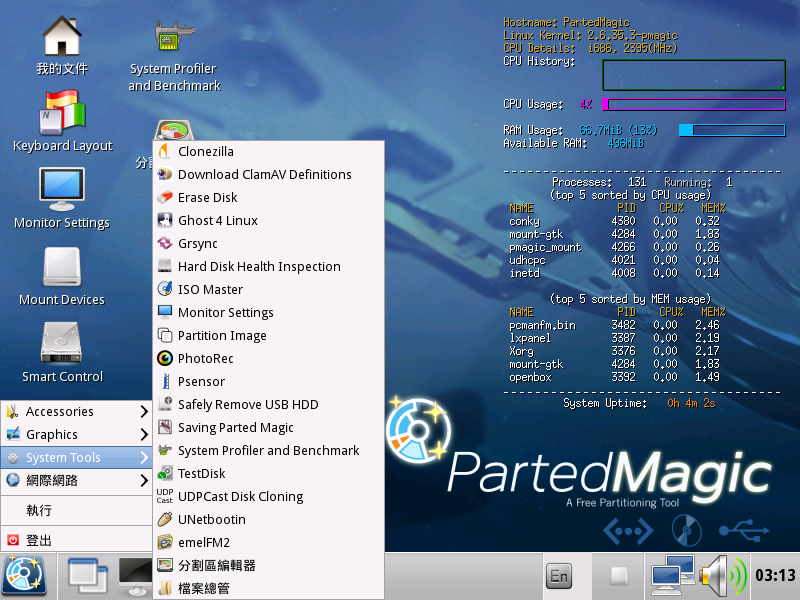
Task: Click the network computers tray icon
Action: click(x=672, y=576)
